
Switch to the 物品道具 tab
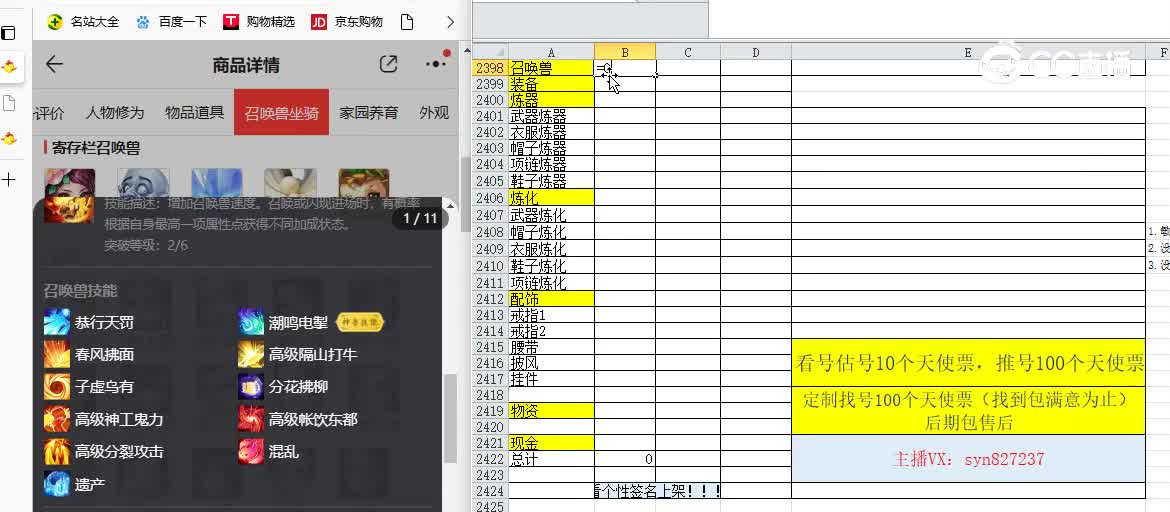pos(194,113)
